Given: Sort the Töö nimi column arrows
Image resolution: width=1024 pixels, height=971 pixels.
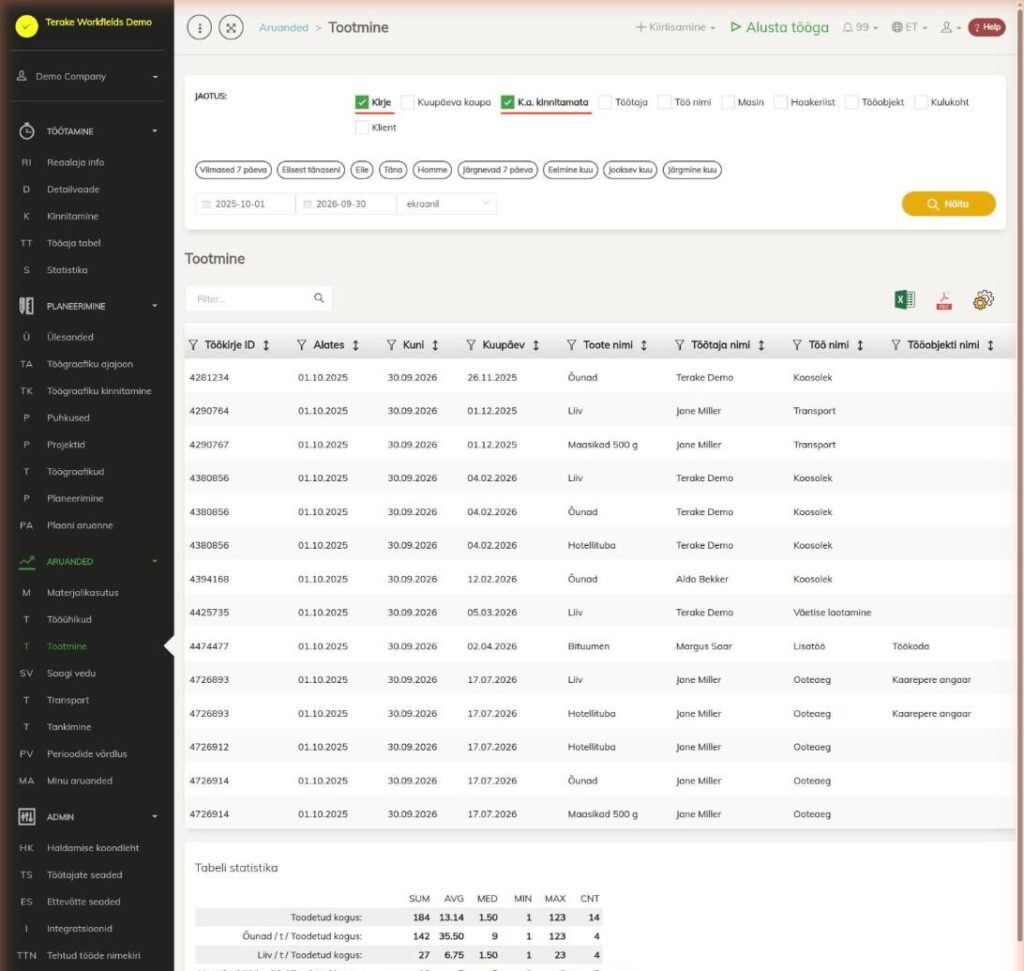Looking at the screenshot, I should pos(860,345).
